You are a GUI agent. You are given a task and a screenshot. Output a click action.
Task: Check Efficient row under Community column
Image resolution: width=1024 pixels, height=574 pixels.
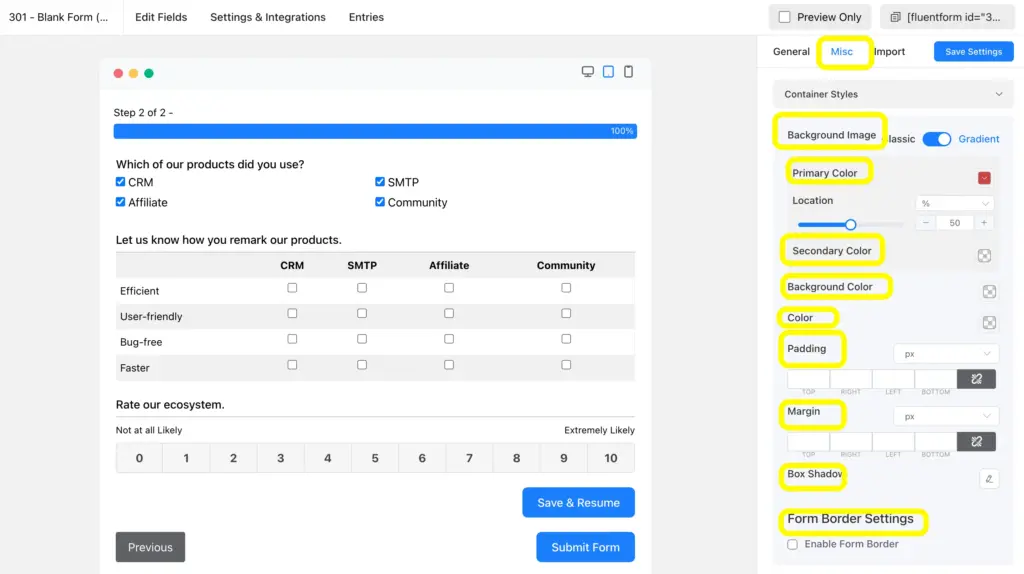point(566,288)
